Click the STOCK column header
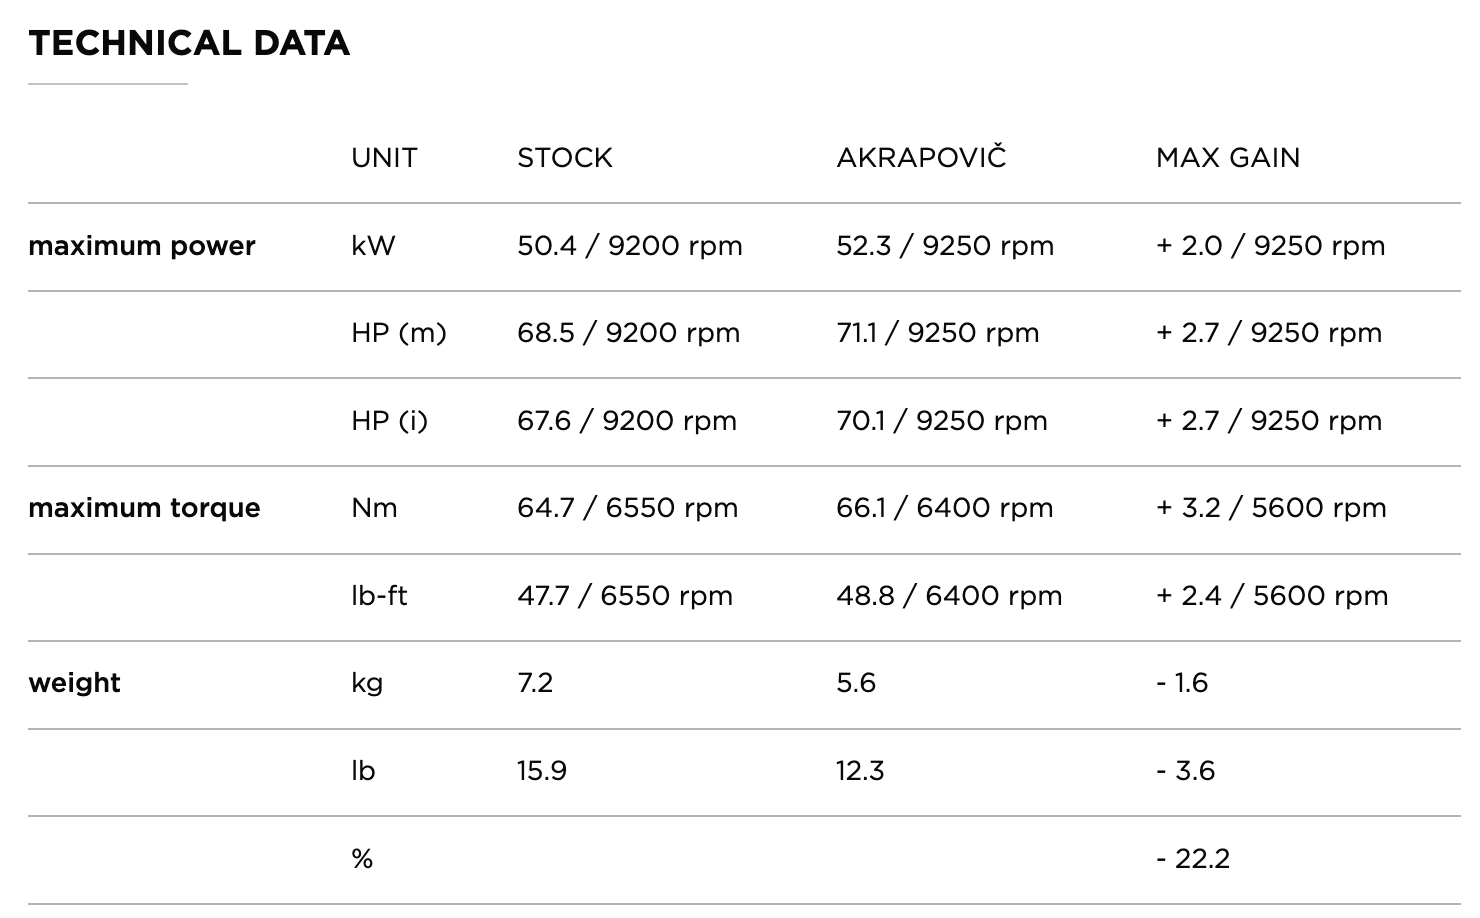Viewport: 1480px width, 918px height. pos(564,158)
